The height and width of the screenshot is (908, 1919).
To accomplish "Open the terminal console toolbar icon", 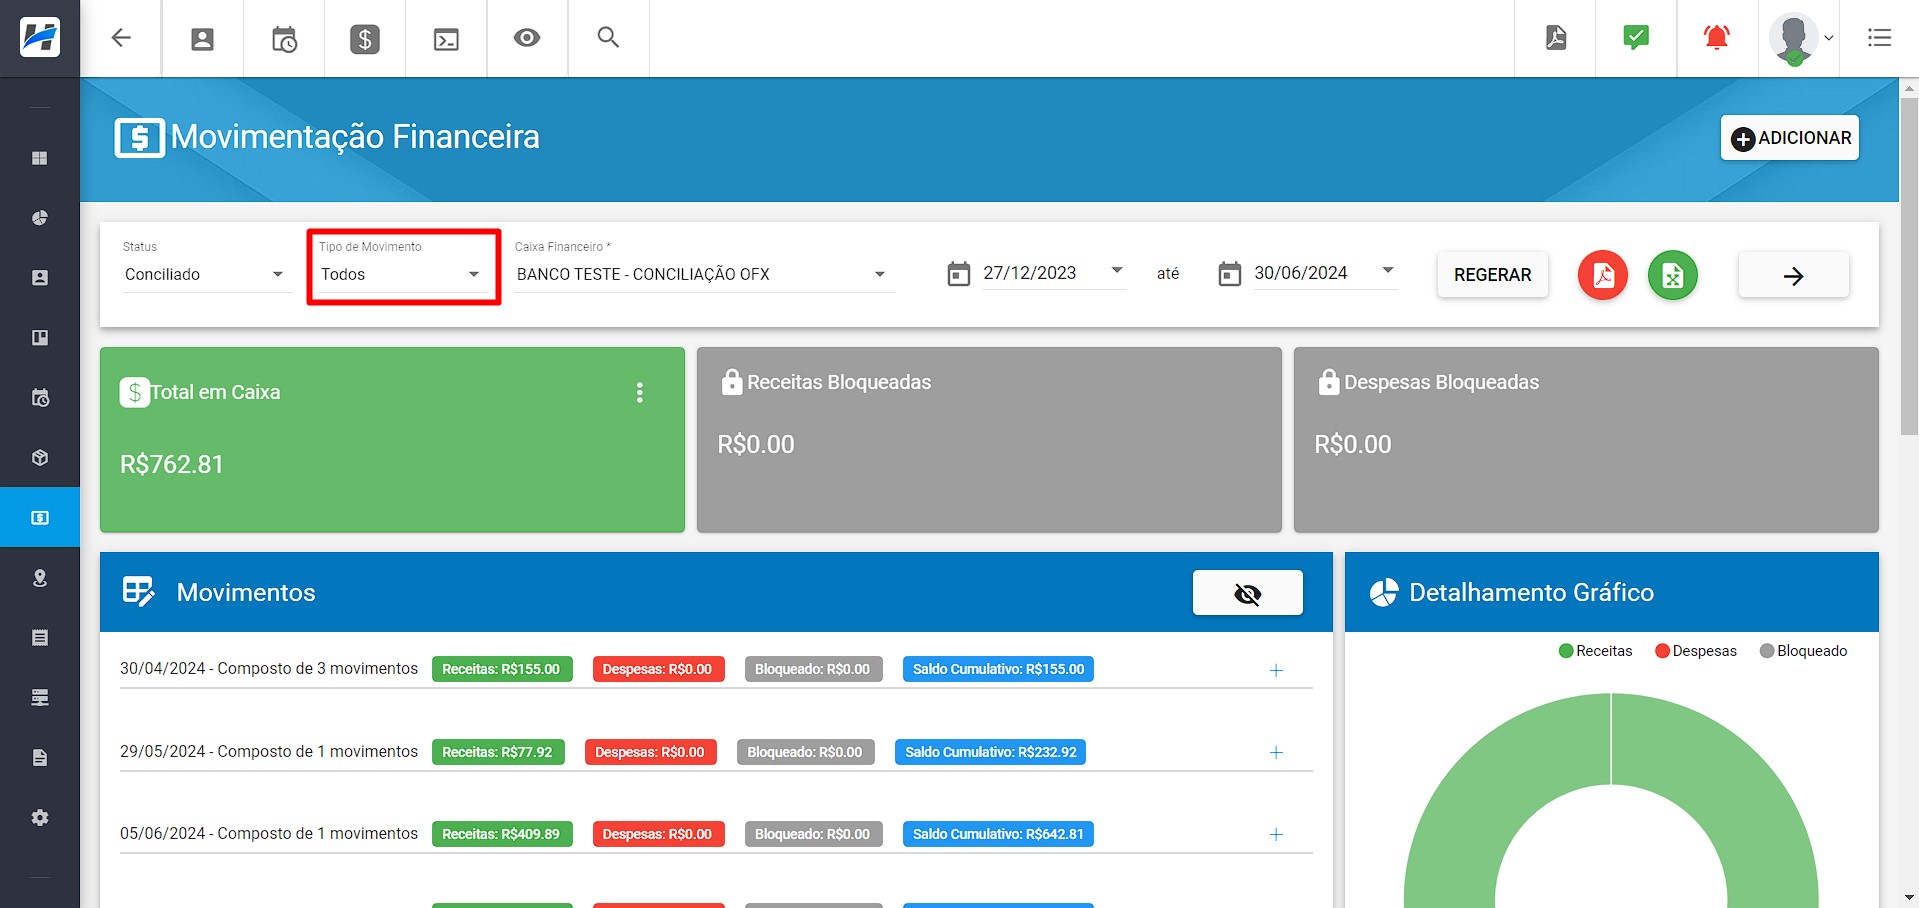I will [x=446, y=39].
